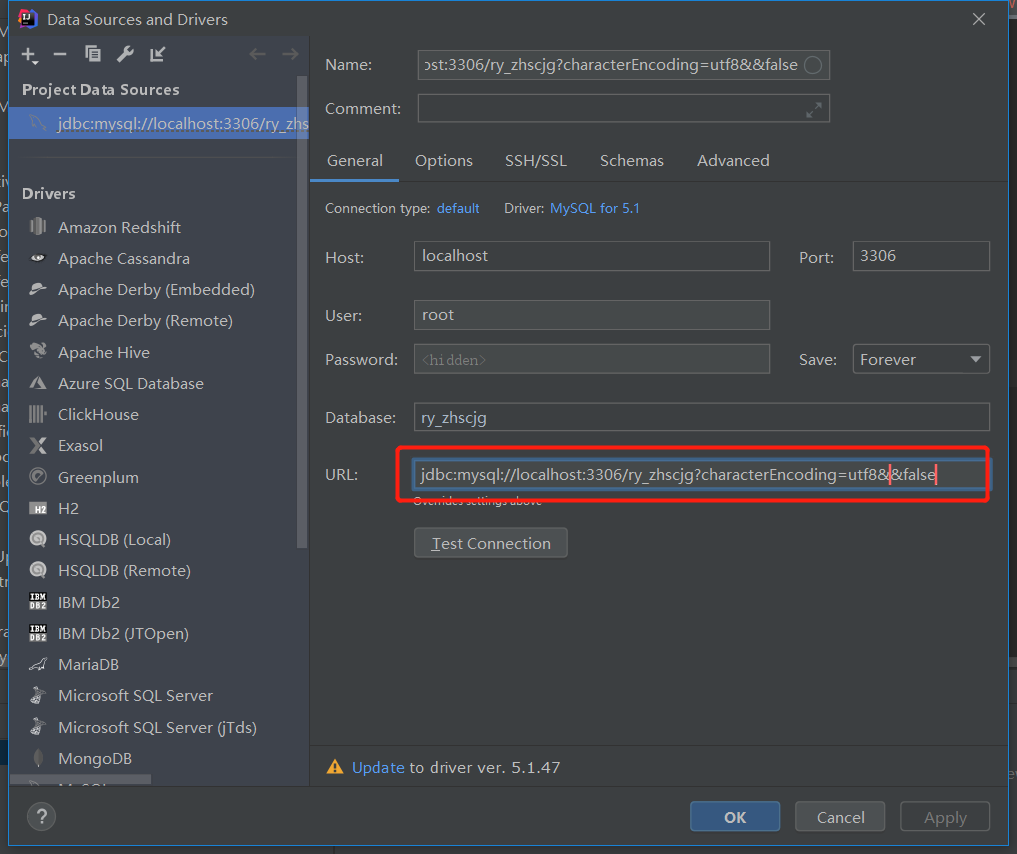Open the Schemas tab

[632, 161]
